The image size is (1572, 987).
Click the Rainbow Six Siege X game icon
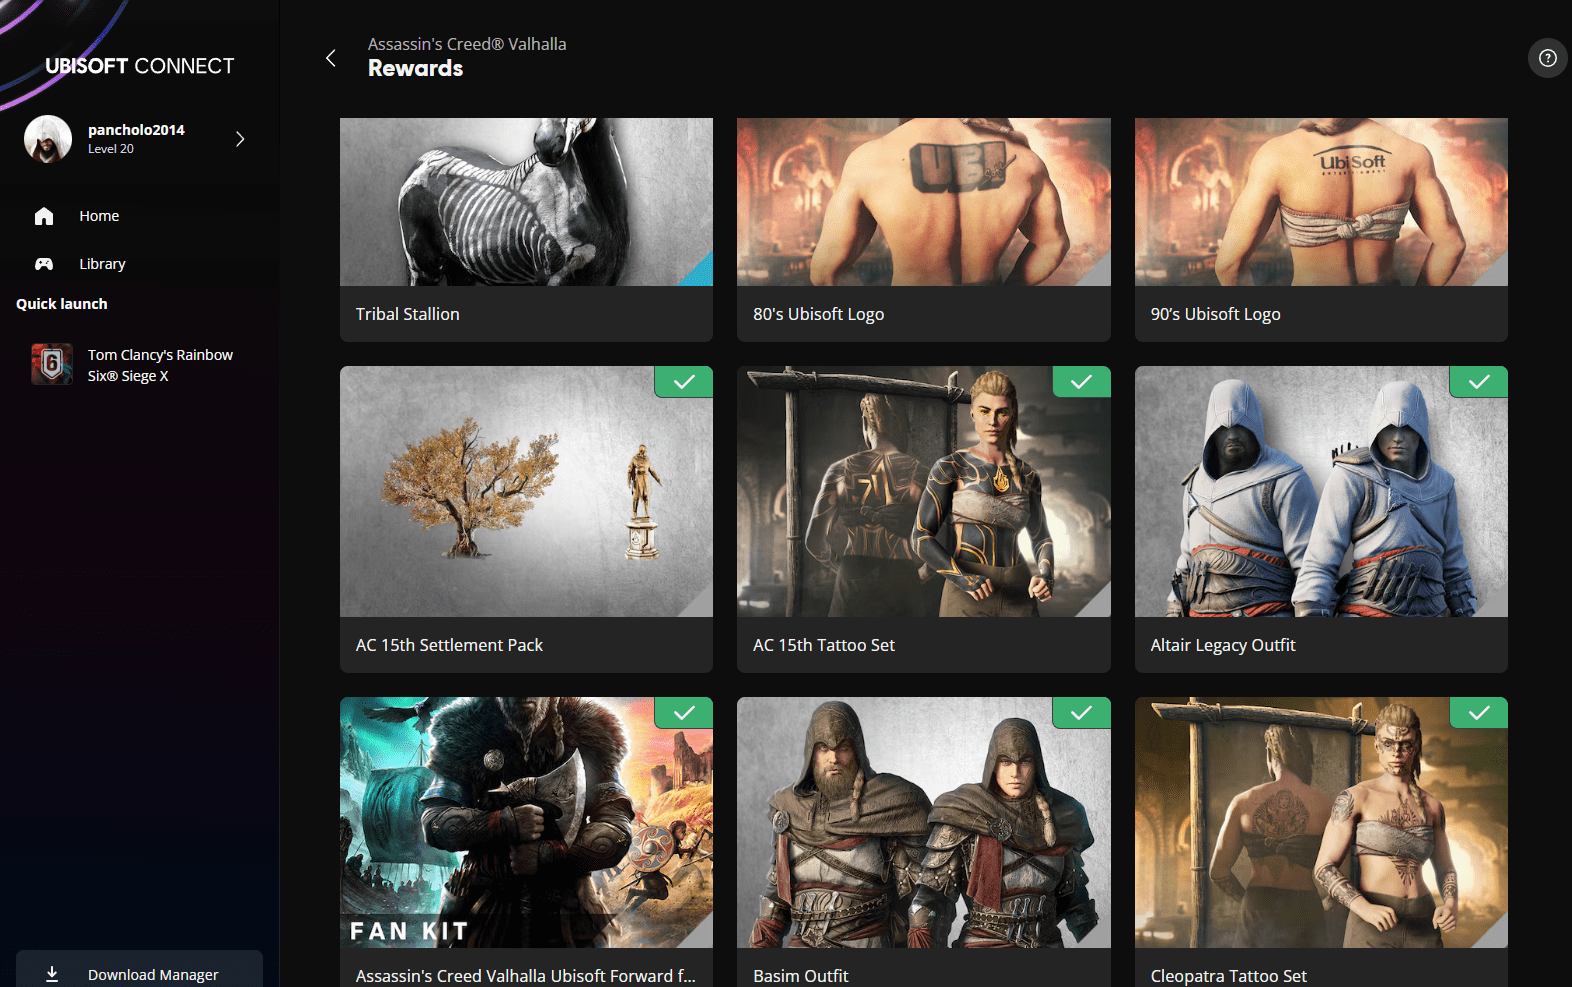[x=52, y=365]
